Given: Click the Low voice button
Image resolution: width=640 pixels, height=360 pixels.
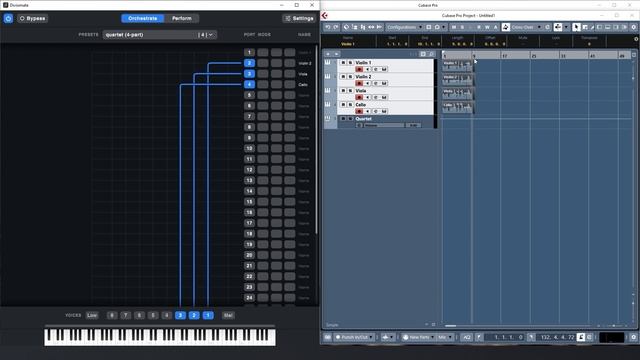Looking at the screenshot, I should [x=92, y=315].
